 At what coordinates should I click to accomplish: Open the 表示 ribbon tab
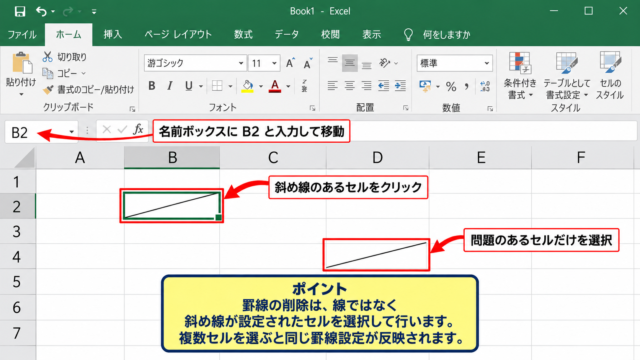click(371, 35)
